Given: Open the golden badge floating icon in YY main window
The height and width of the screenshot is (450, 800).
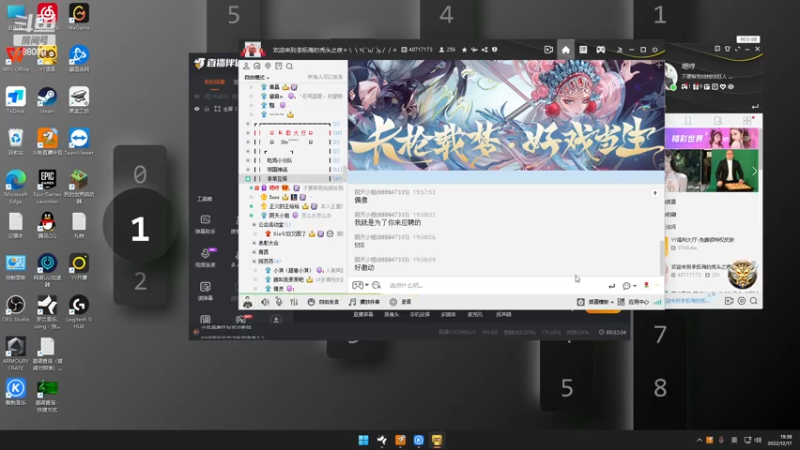Looking at the screenshot, I should [x=742, y=273].
